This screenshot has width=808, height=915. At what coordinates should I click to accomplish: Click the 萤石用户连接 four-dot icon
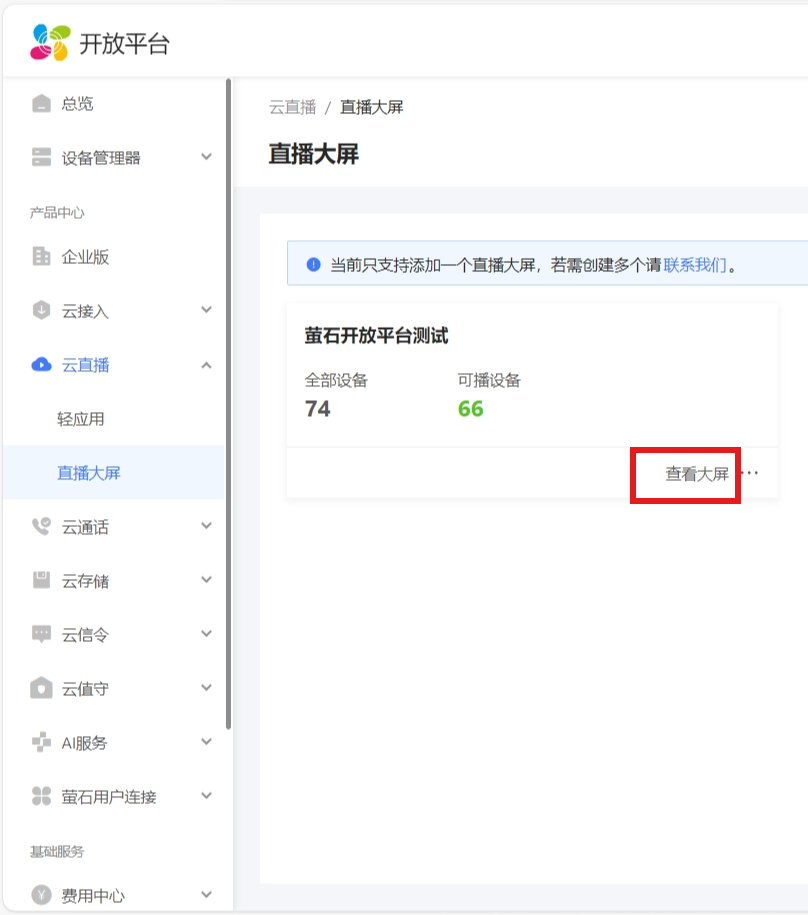click(41, 796)
